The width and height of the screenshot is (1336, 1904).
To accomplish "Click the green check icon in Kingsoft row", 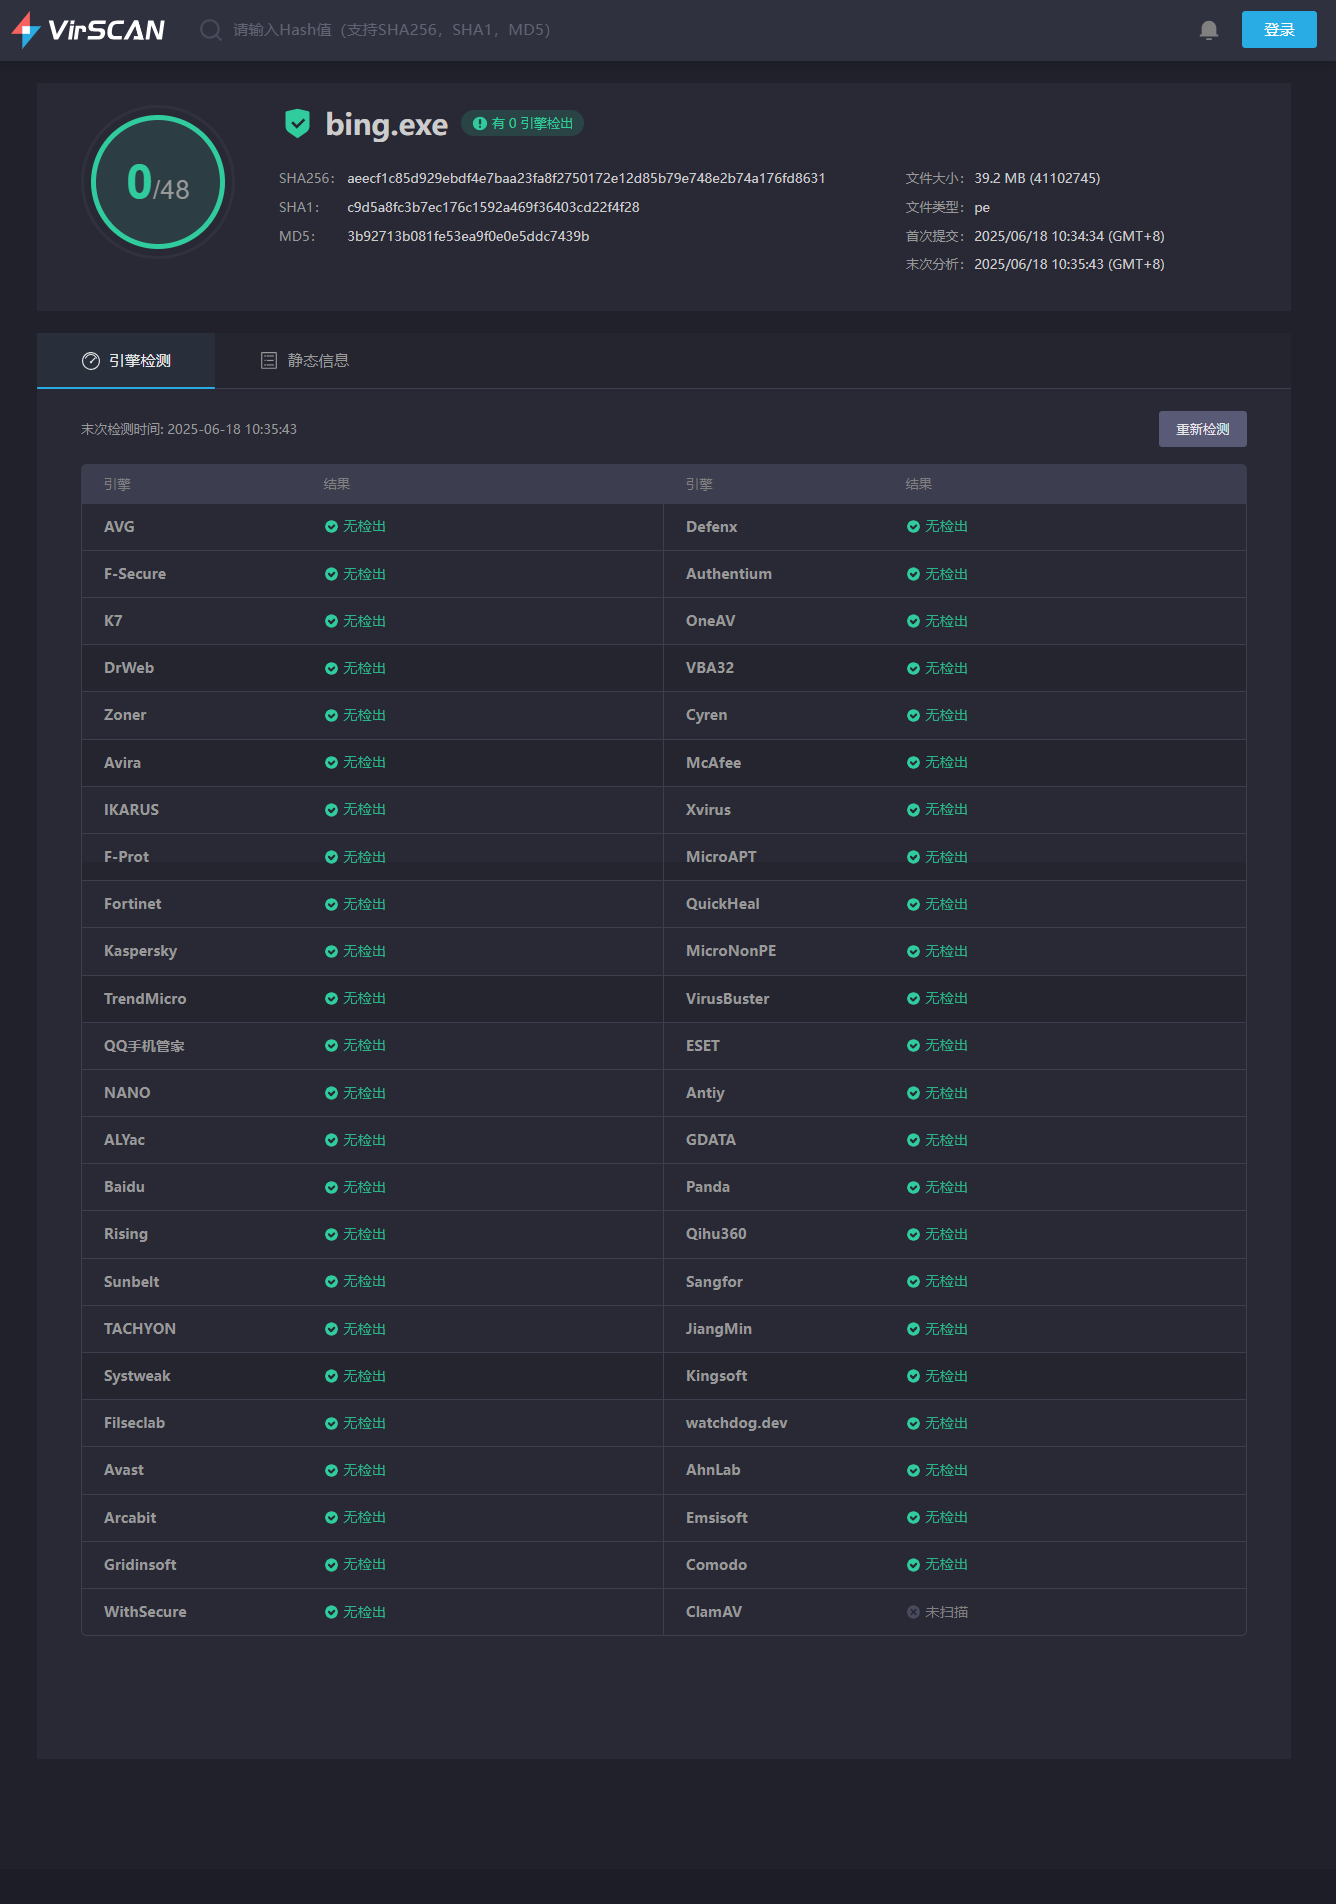I will click(x=913, y=1376).
